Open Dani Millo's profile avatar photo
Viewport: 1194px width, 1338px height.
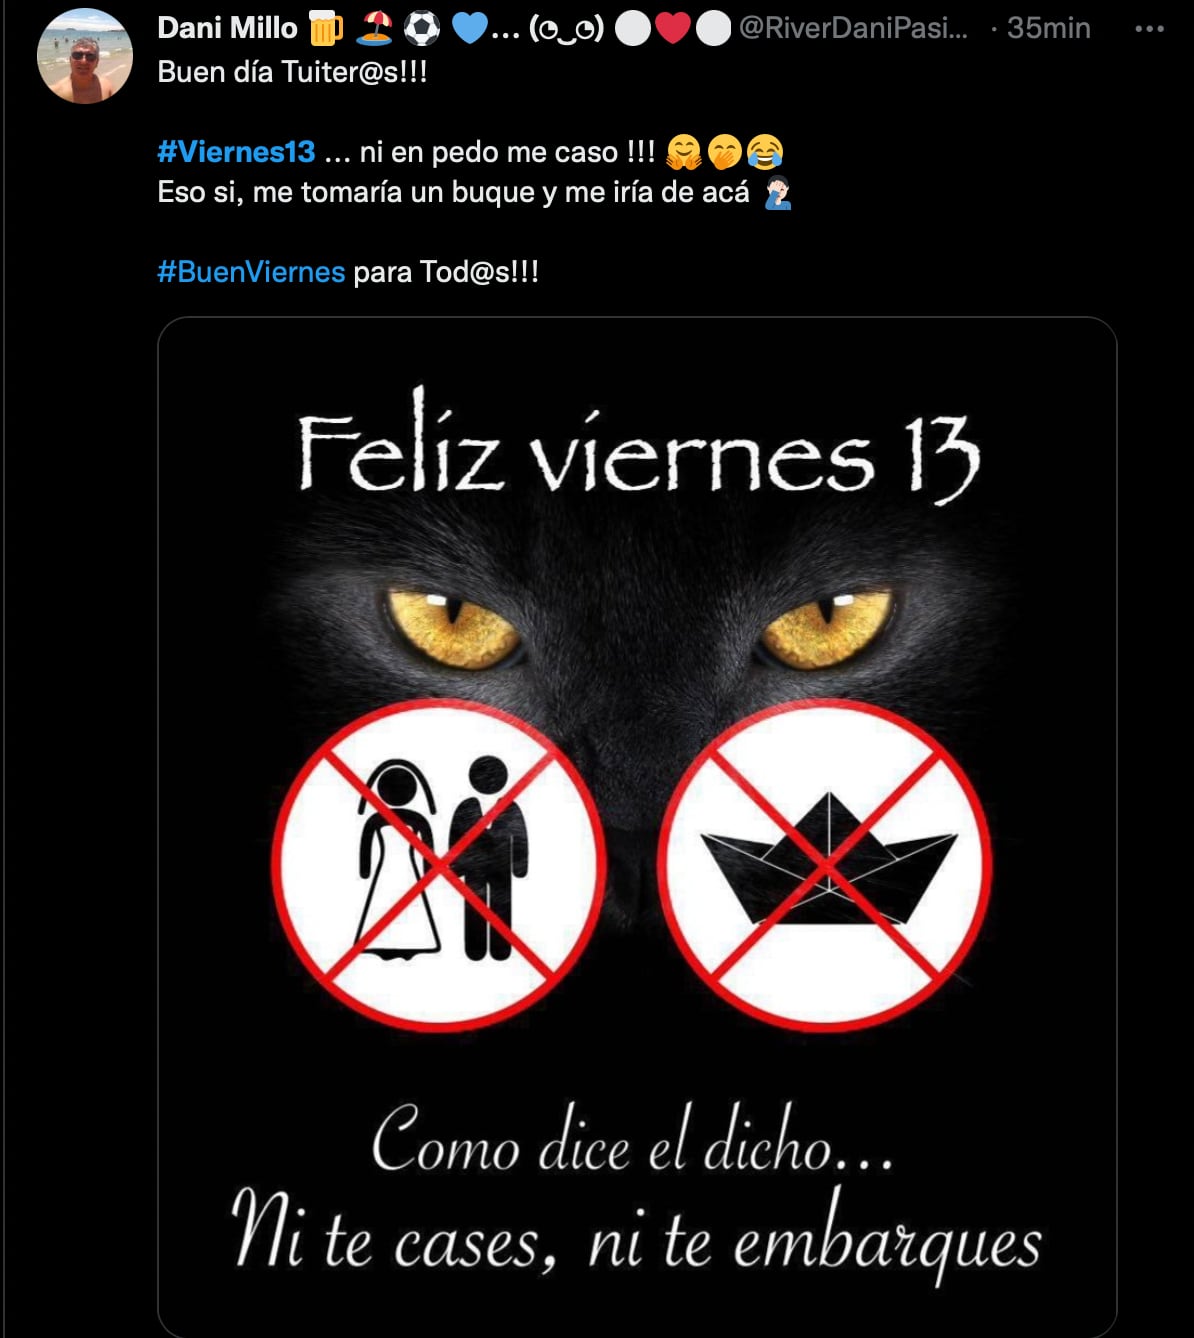pyautogui.click(x=84, y=57)
